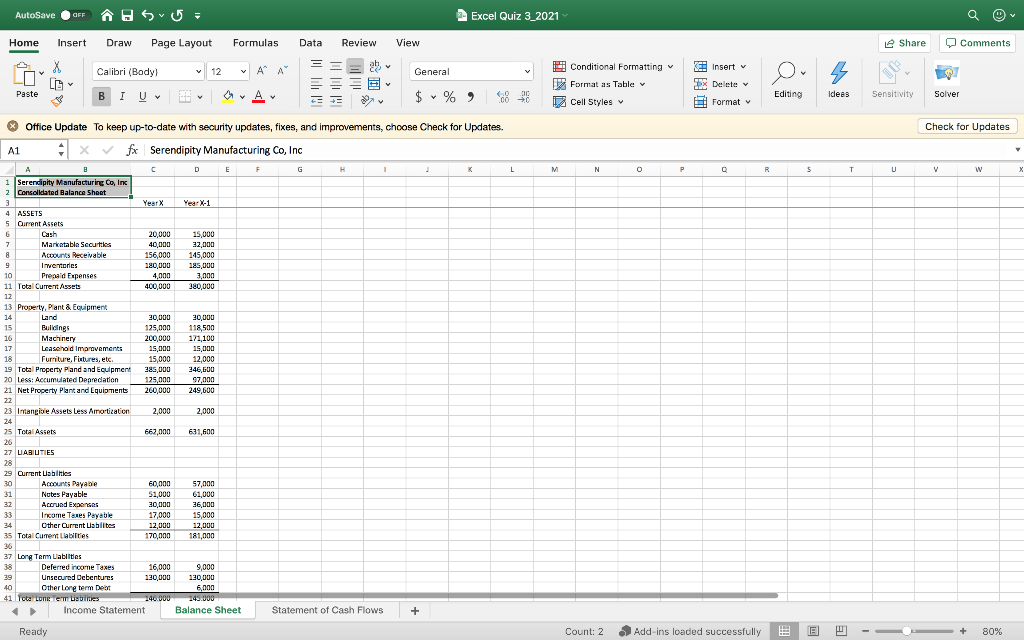Open the Comments pane button

click(x=978, y=43)
